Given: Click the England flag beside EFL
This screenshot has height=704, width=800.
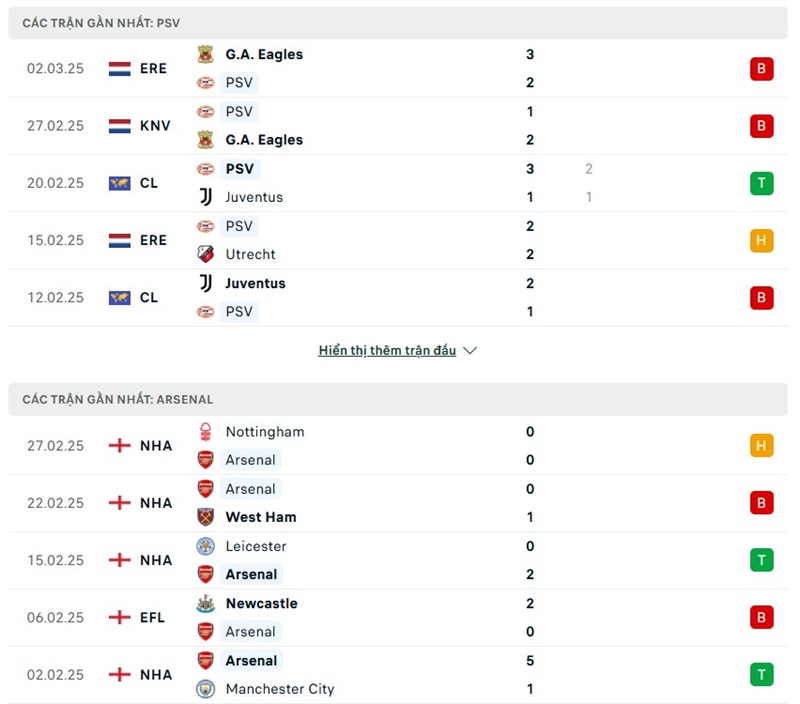Looking at the screenshot, I should [120, 617].
